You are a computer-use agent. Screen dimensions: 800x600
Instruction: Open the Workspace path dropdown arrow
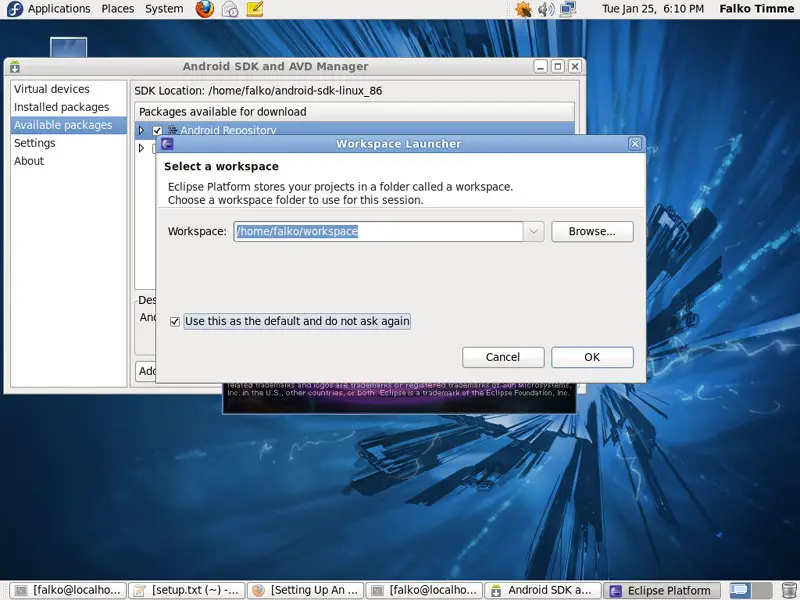point(533,231)
